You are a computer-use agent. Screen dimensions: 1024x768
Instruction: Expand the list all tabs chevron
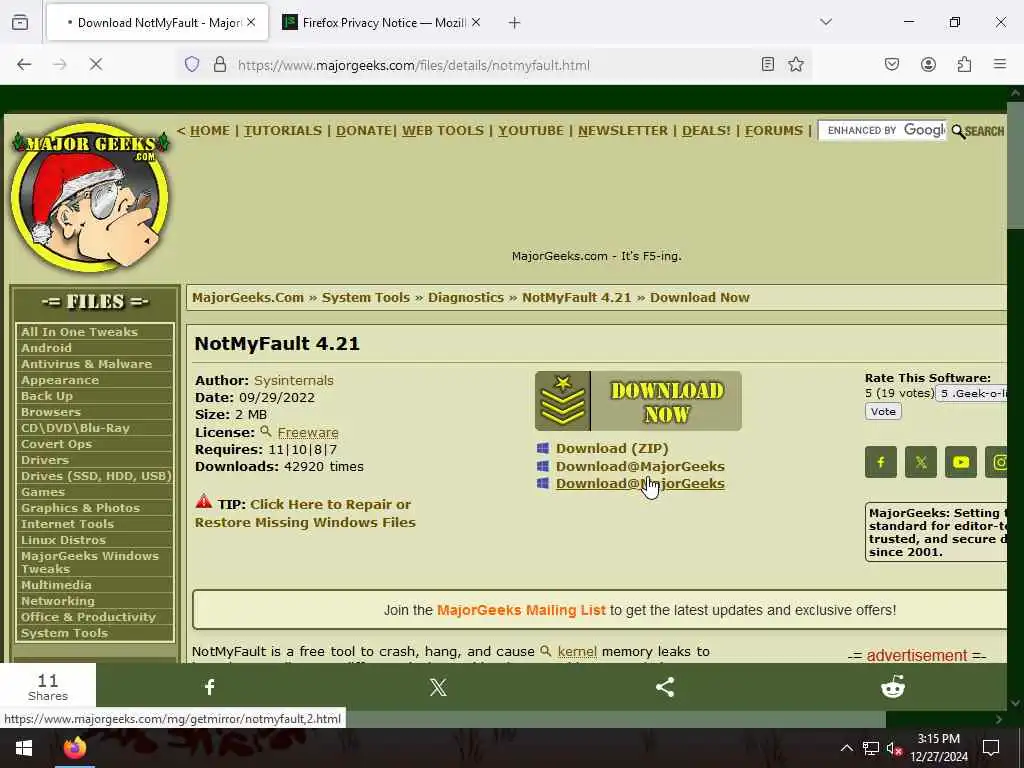(826, 23)
